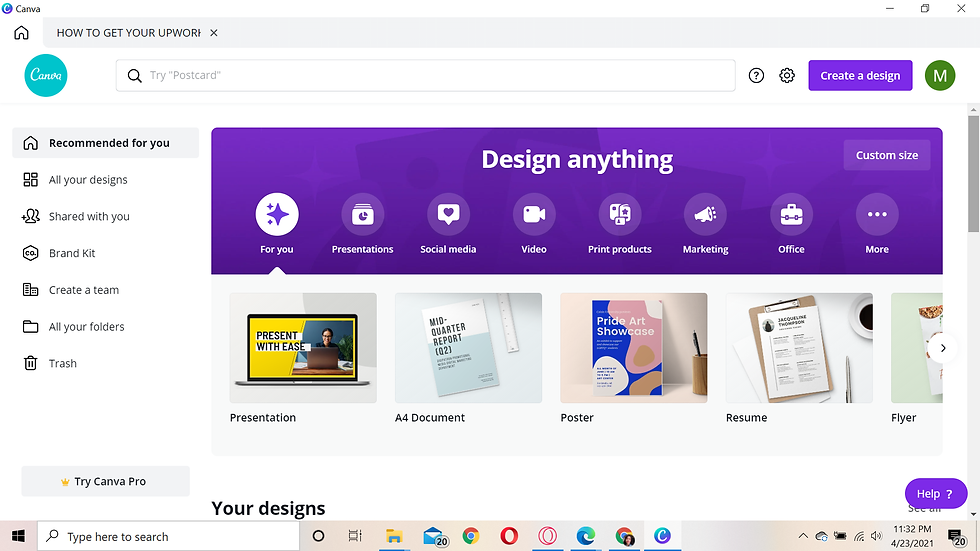Viewport: 980px width, 551px height.
Task: Close the HOW TO GET YOUR UPWORK tab
Action: 214,32
